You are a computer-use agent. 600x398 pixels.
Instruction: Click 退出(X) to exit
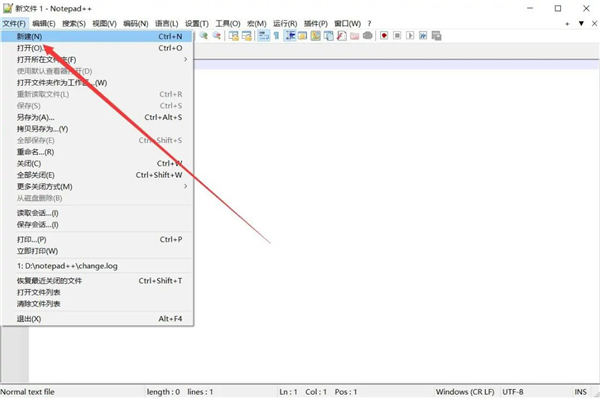(97, 319)
